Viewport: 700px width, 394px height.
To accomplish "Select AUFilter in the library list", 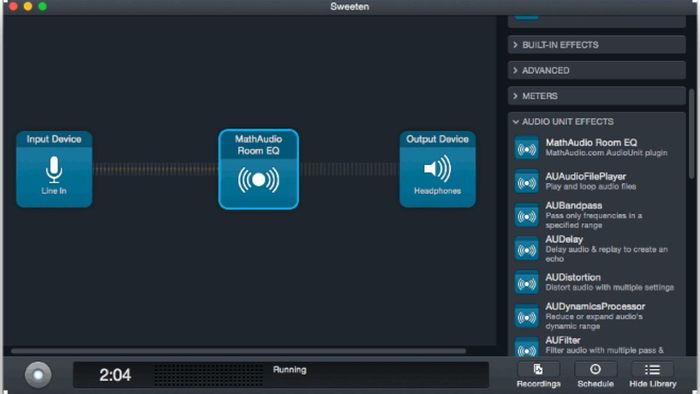I will [x=598, y=347].
